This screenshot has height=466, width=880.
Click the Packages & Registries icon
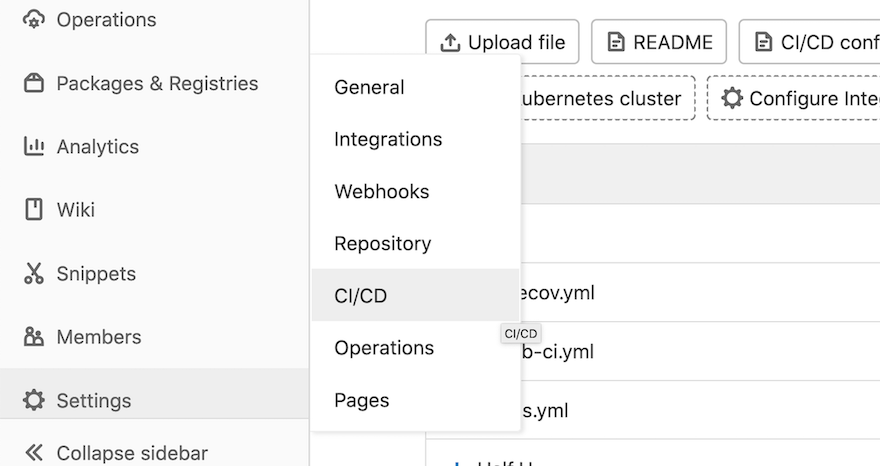(x=34, y=83)
